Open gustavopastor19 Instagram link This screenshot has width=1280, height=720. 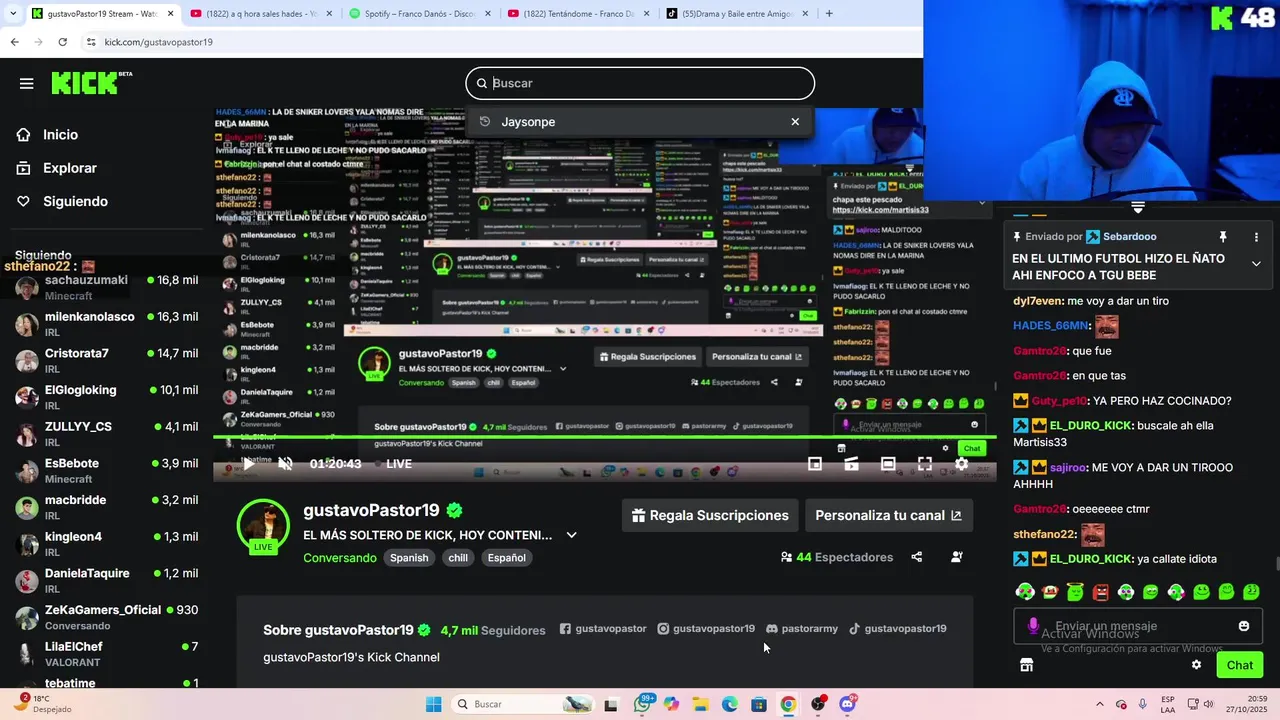click(706, 629)
